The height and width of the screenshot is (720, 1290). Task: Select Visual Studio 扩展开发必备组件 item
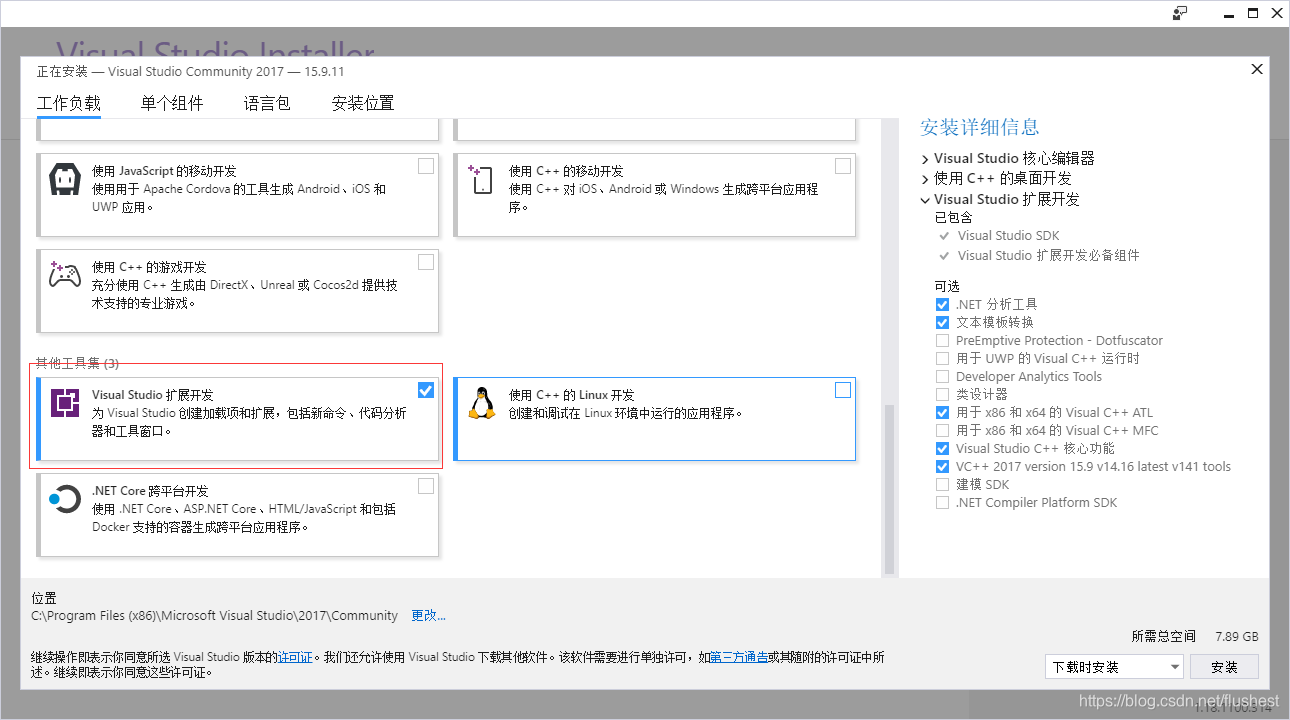click(x=1048, y=255)
